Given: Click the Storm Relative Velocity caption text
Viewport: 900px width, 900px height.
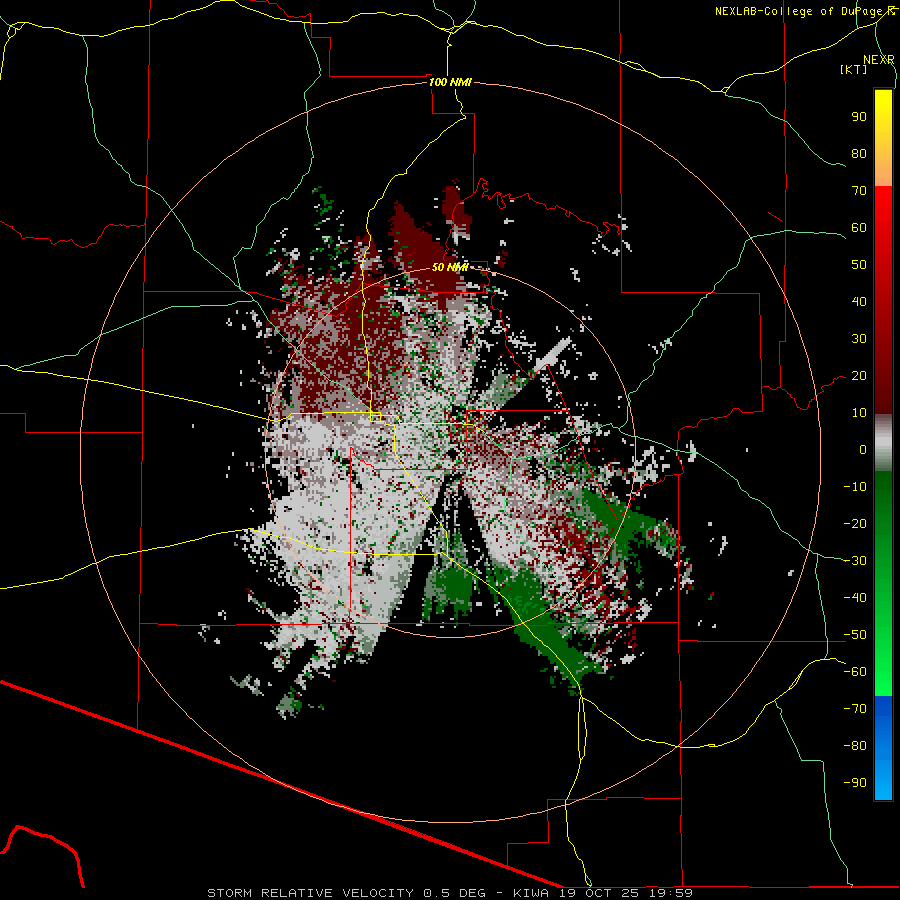Looking at the screenshot, I should [x=449, y=893].
